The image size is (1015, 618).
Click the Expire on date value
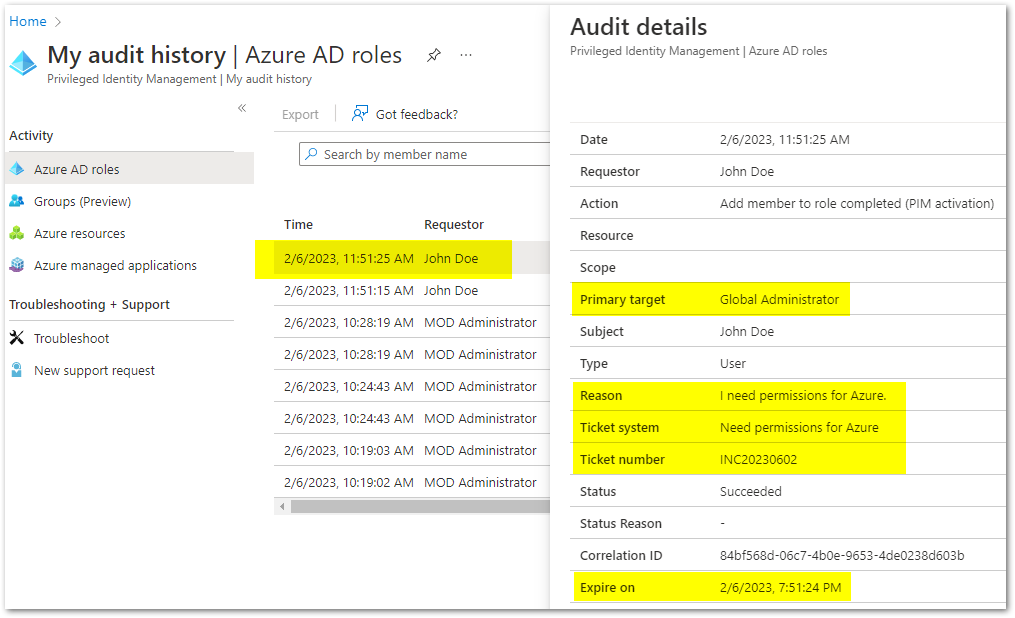coord(781,588)
